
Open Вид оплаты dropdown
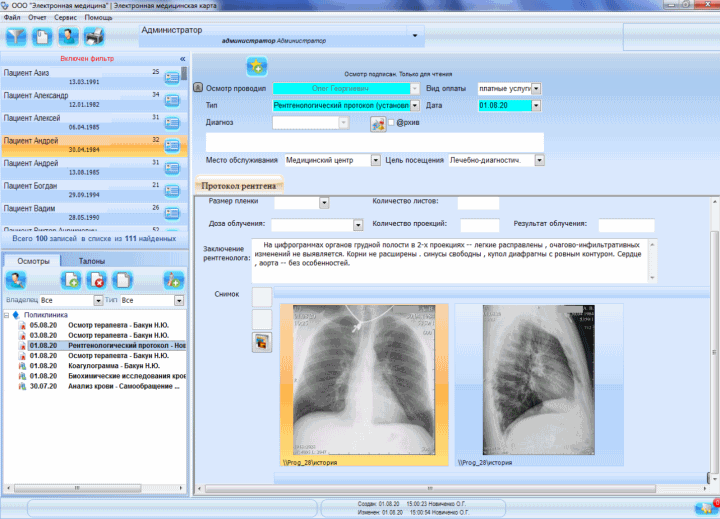[536, 88]
